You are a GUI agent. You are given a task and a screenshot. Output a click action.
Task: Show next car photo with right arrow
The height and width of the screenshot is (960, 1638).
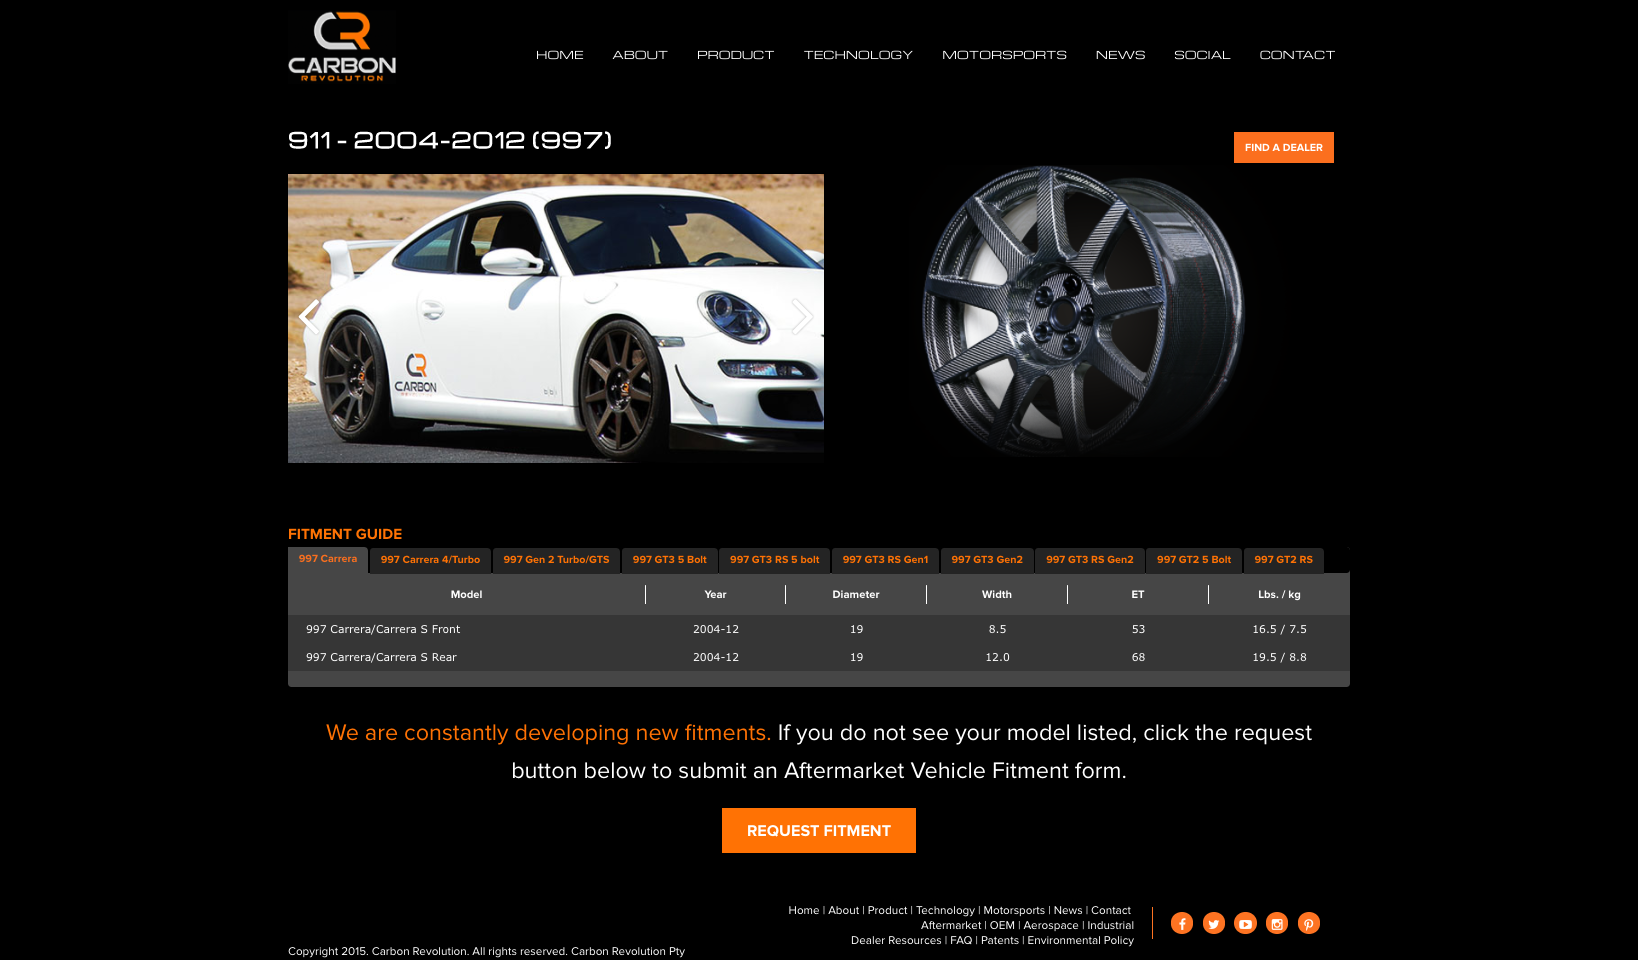tap(802, 317)
